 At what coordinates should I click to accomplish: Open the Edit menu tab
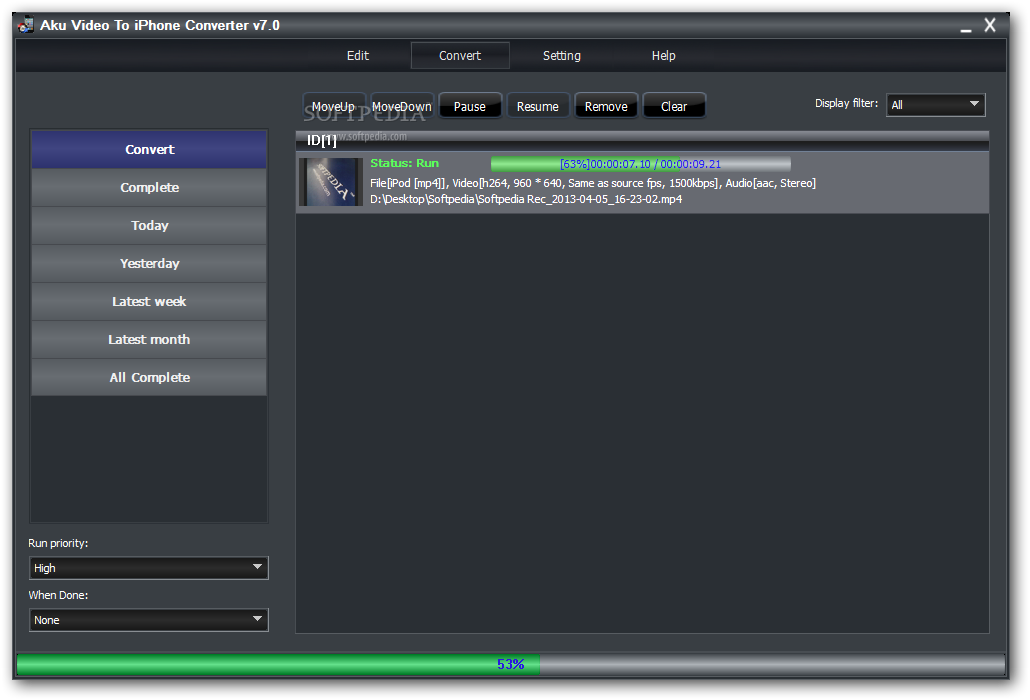point(358,56)
